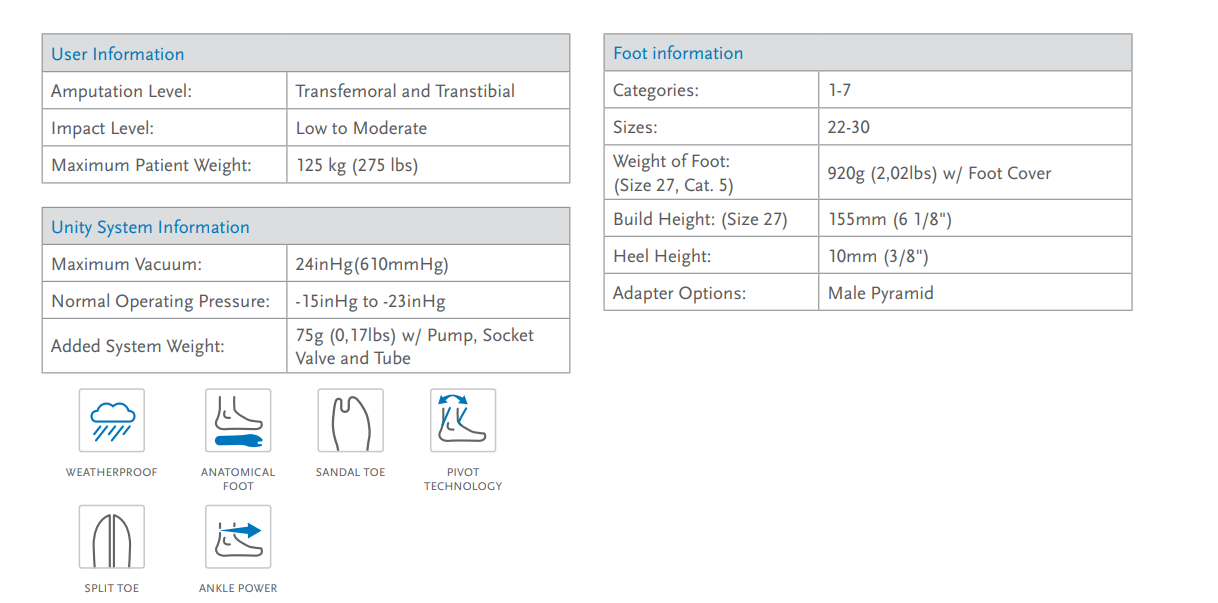Click the 22-30 sizes value
Viewport: 1218px width, 603px height.
click(849, 127)
